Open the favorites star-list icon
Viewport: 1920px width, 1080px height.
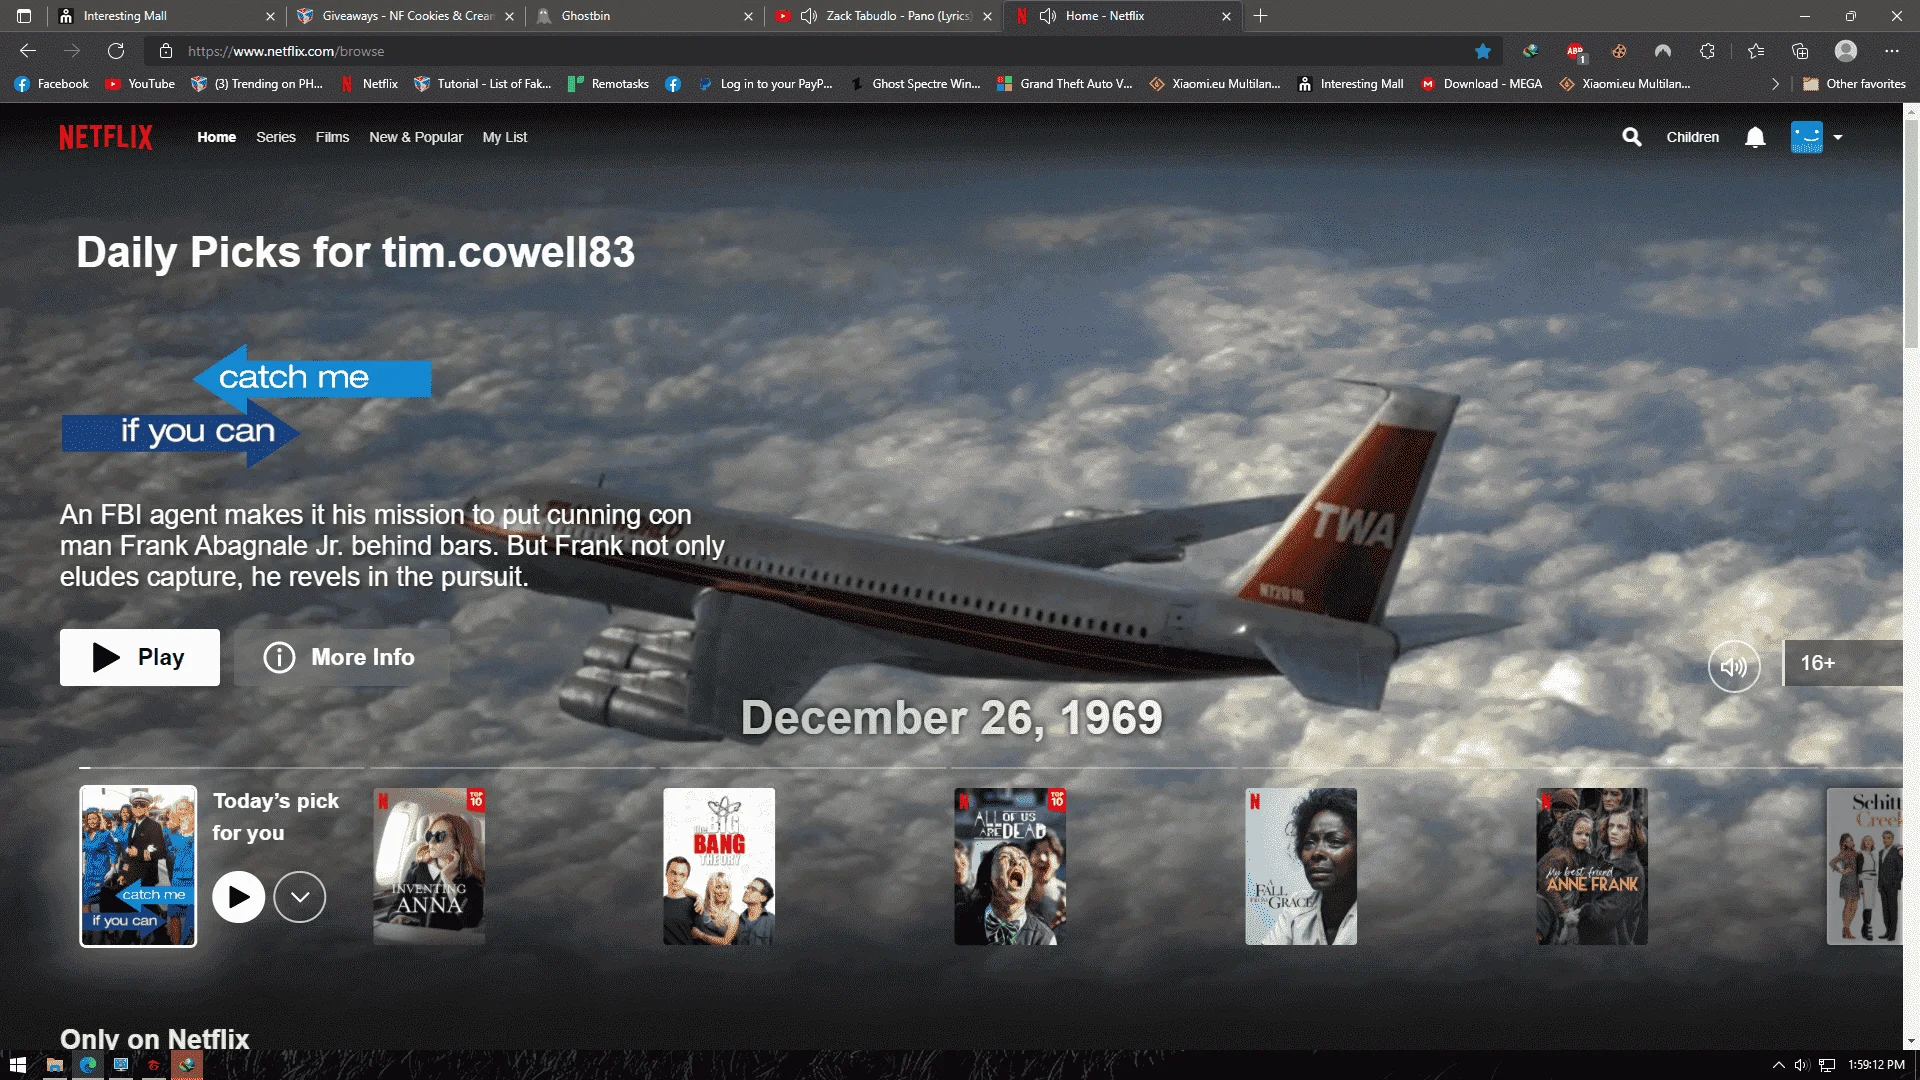pos(1756,51)
